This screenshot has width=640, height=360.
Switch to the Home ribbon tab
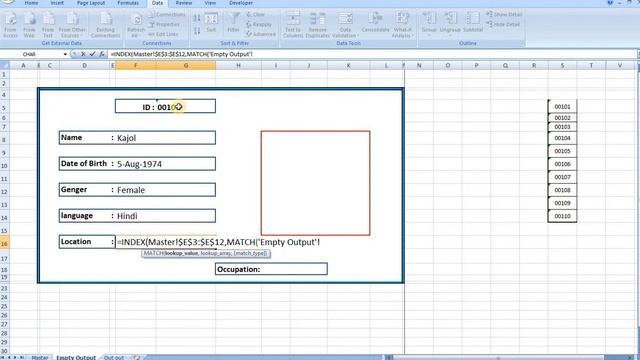tap(31, 3)
